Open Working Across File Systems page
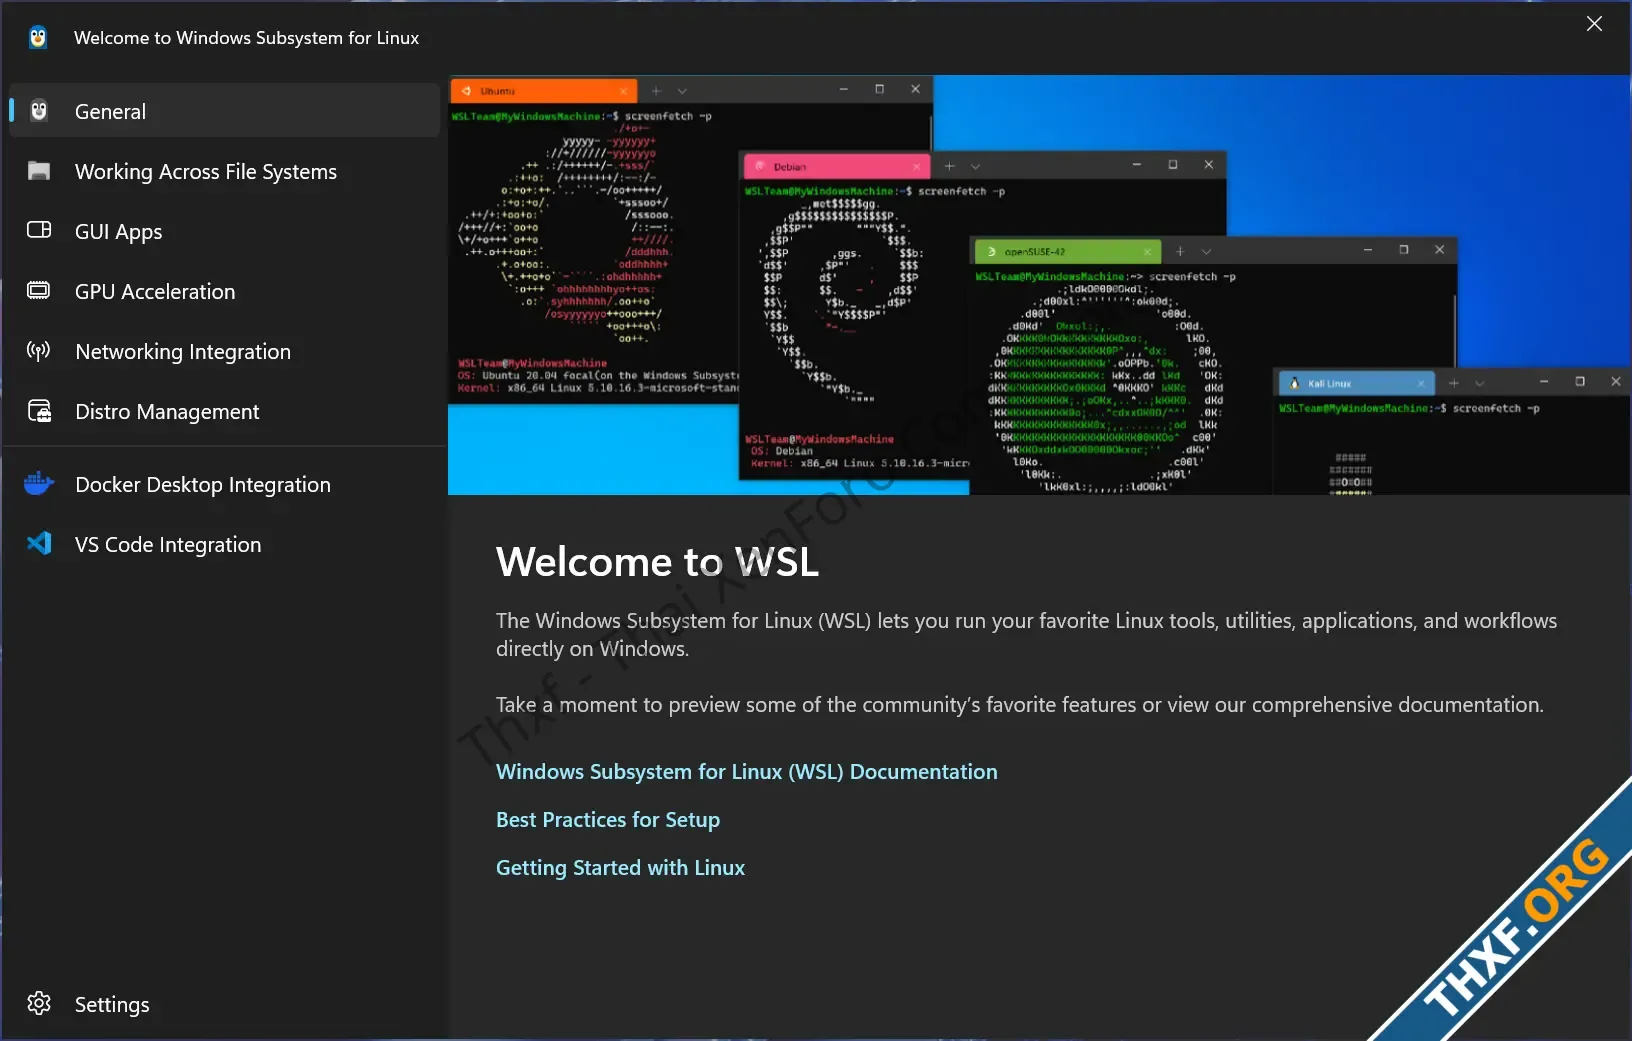1632x1041 pixels. 225,171
